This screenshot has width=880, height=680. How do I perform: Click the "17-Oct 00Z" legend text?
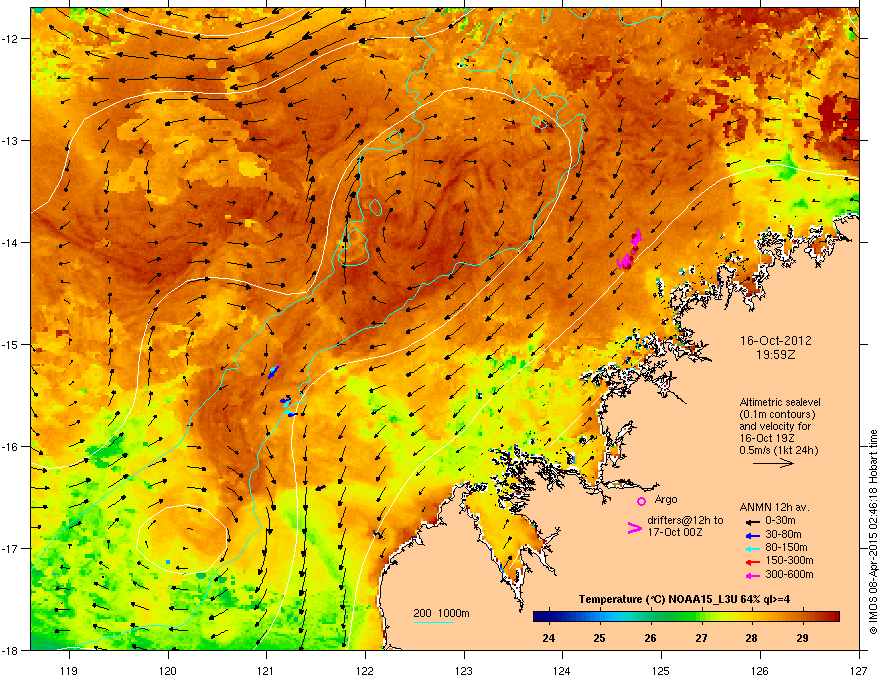pyautogui.click(x=675, y=532)
